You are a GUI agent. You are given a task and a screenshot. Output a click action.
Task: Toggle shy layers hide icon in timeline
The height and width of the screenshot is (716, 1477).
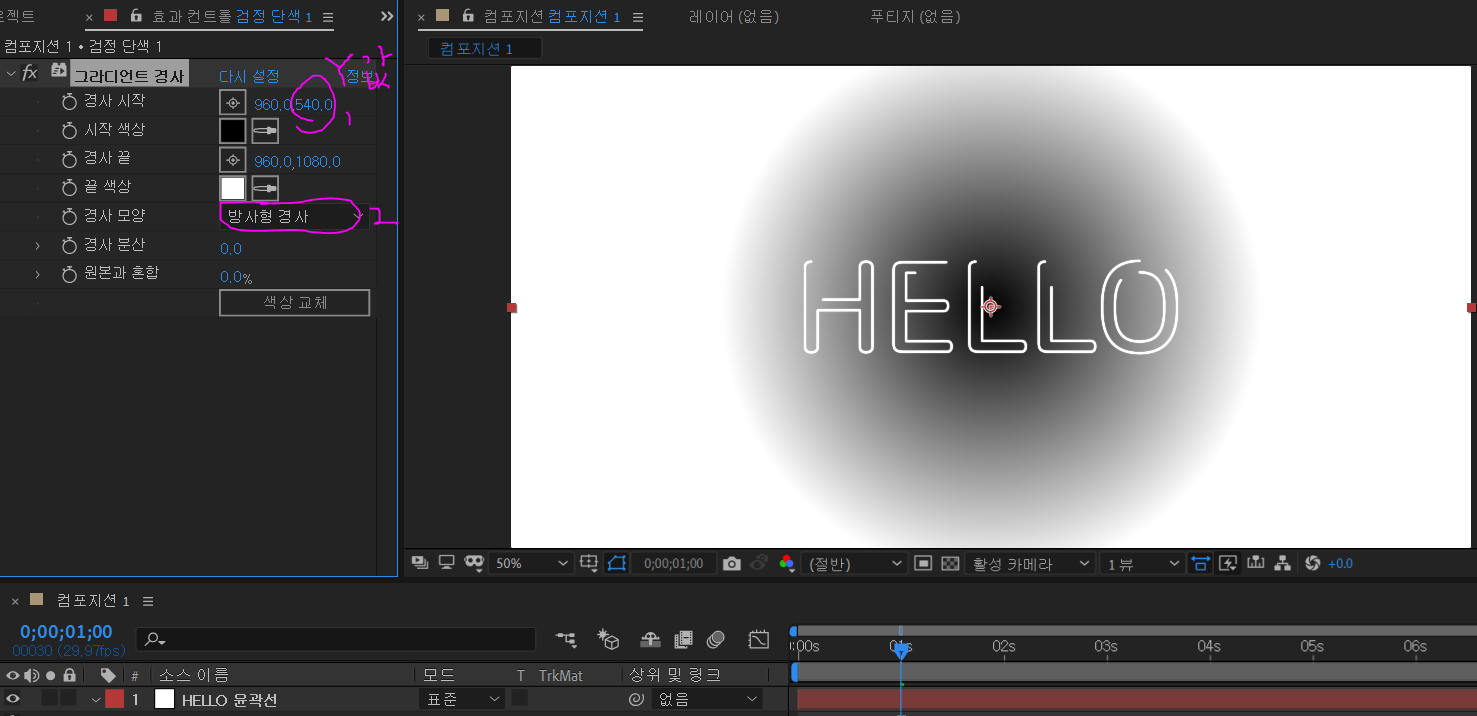coord(651,639)
